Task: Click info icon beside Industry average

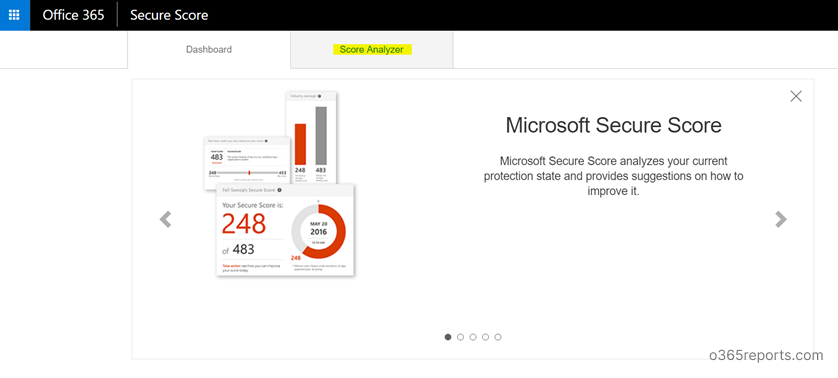Action: coord(320,96)
